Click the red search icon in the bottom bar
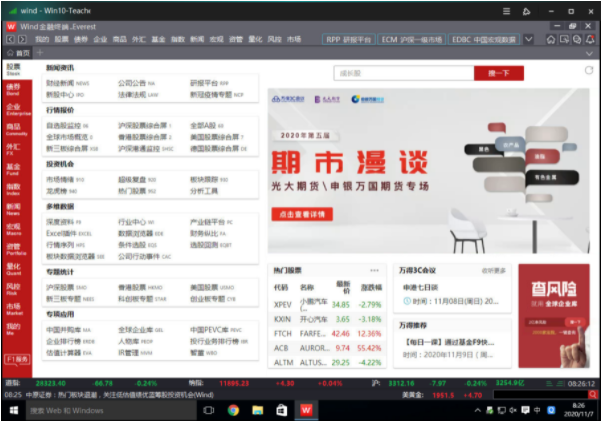Viewport: 601px width, 421px height. pos(593,394)
